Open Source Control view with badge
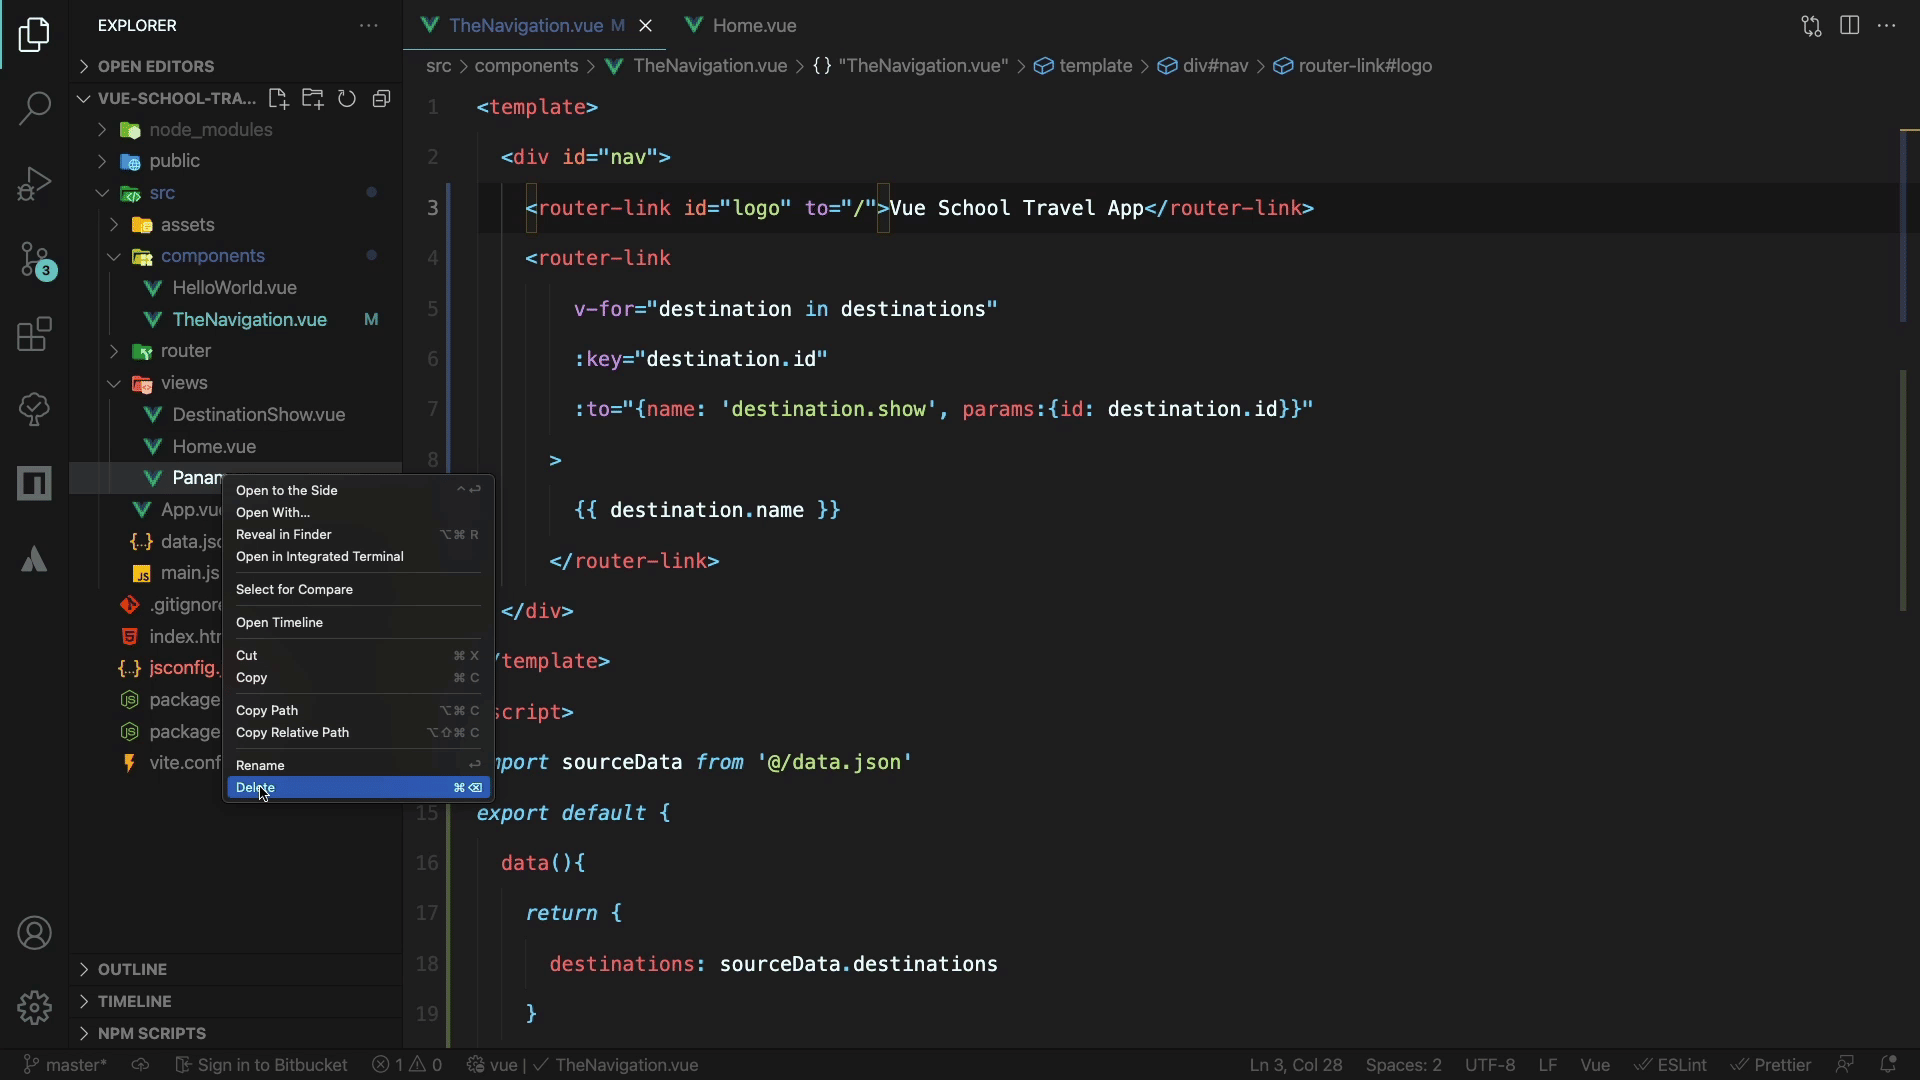Image resolution: width=1920 pixels, height=1080 pixels. click(34, 260)
